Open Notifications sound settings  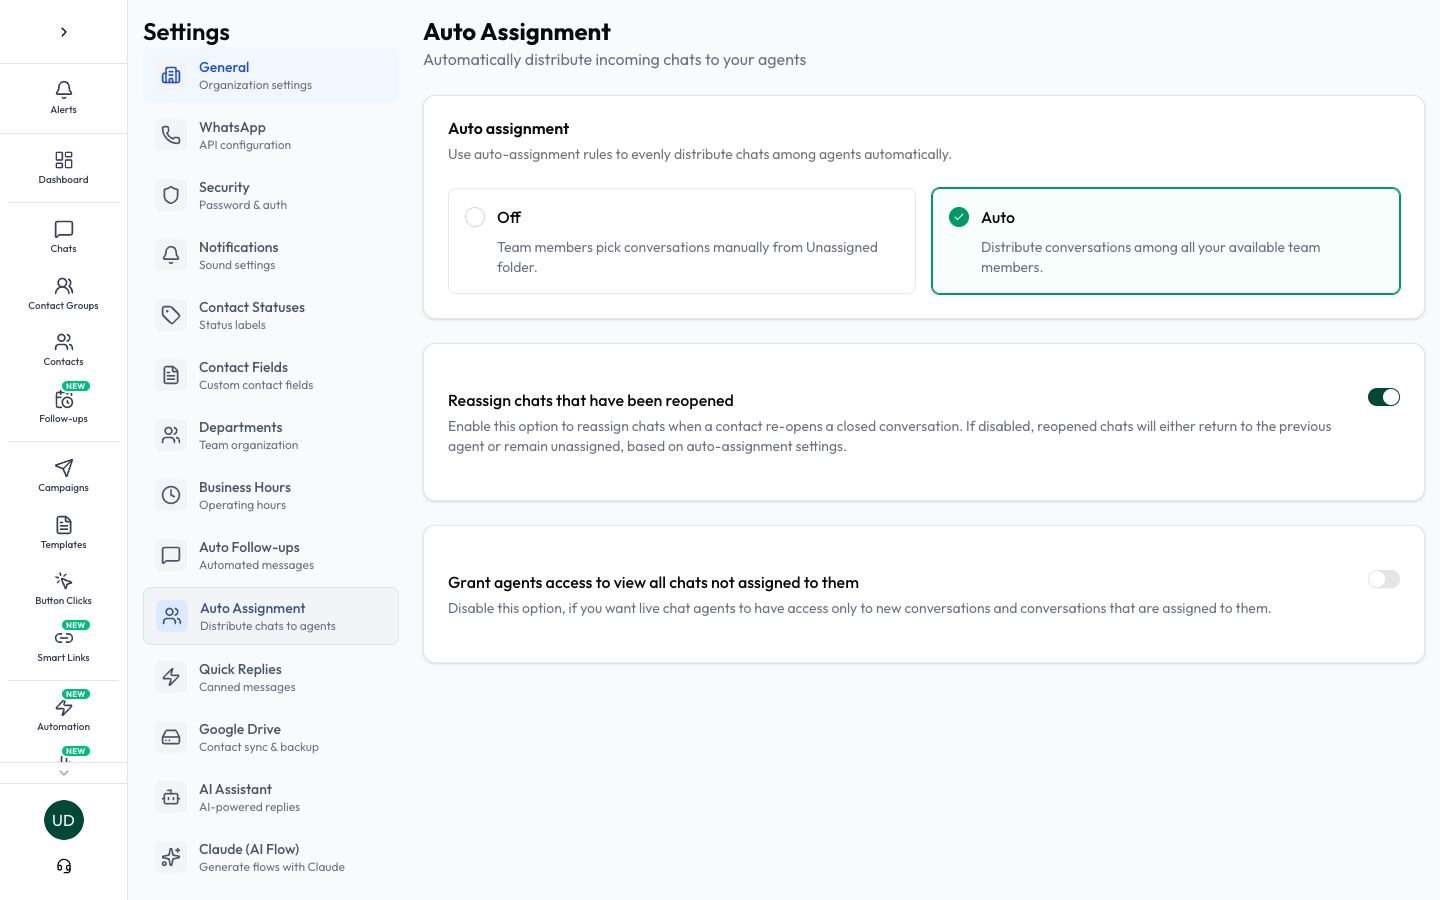click(271, 255)
